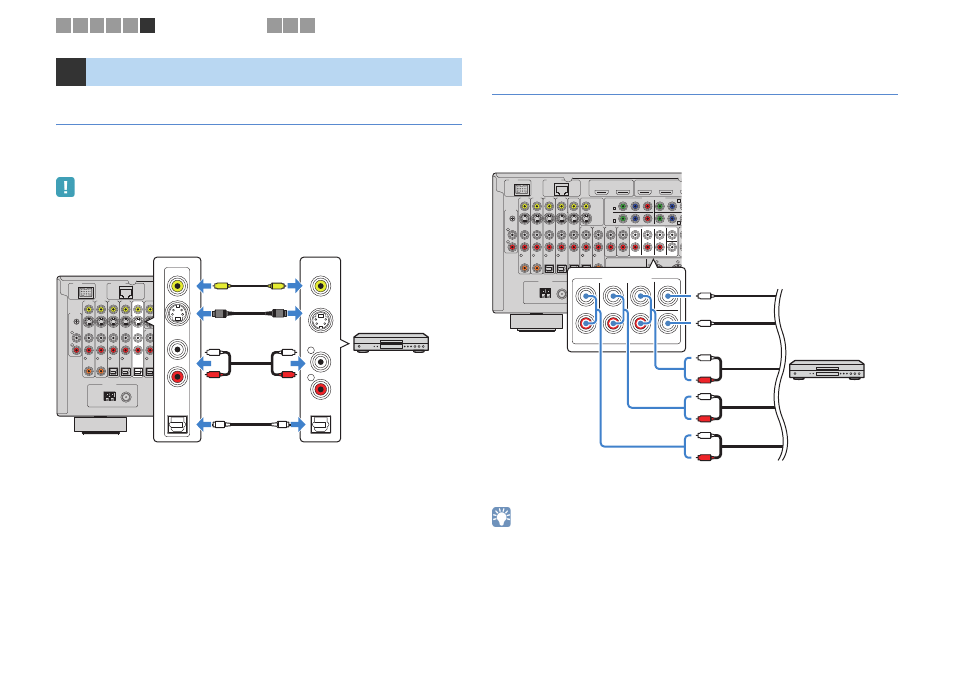954x675 pixels.
Task: Click the lightbulb tip icon
Action: coord(501,517)
